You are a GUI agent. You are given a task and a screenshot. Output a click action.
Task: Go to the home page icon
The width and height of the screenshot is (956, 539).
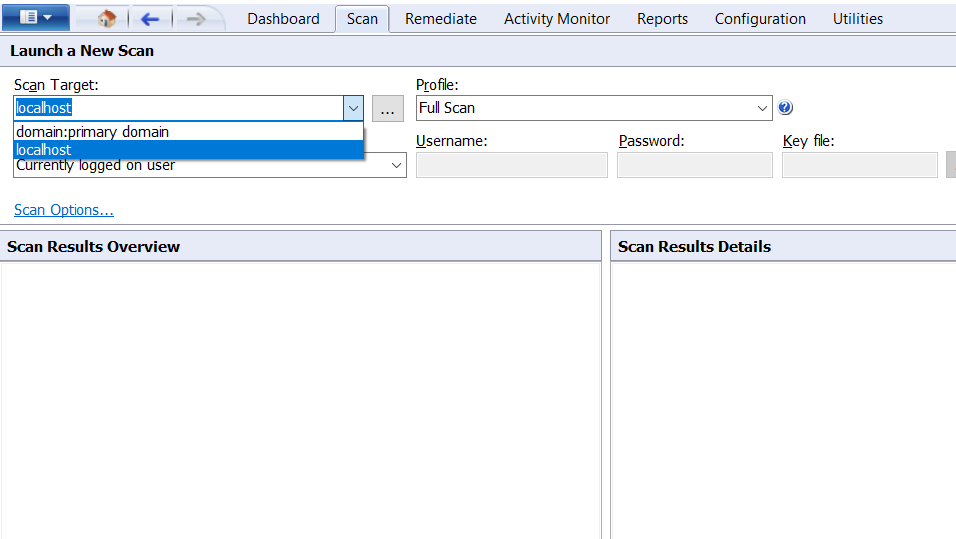[107, 19]
